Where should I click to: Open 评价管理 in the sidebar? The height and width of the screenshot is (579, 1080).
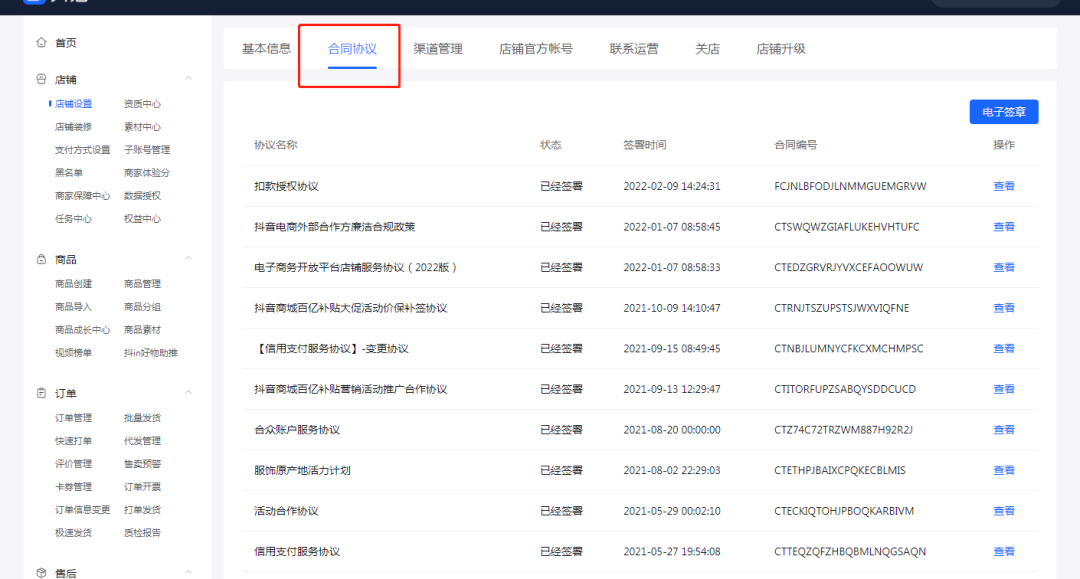[73, 464]
